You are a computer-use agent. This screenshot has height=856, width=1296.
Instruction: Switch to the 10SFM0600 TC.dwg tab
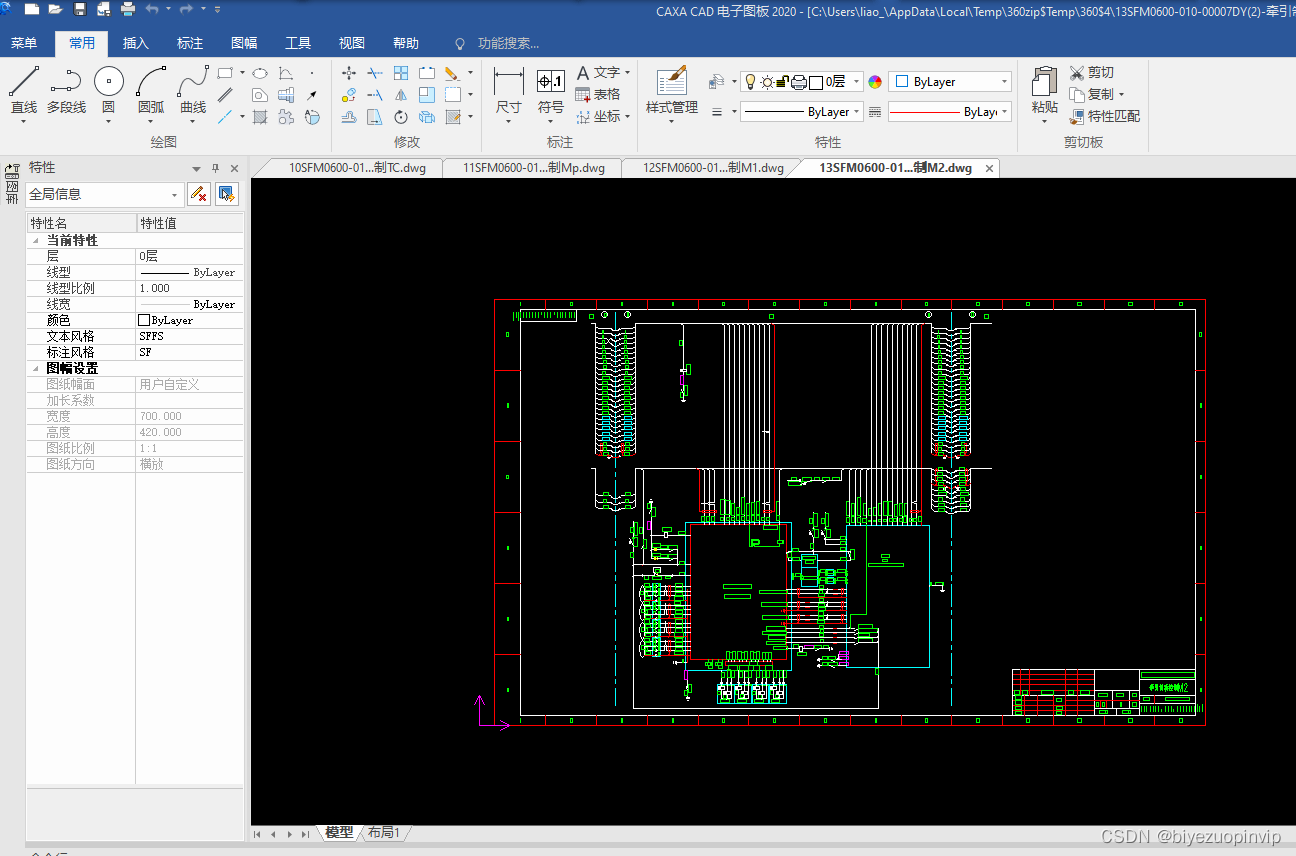pyautogui.click(x=357, y=168)
